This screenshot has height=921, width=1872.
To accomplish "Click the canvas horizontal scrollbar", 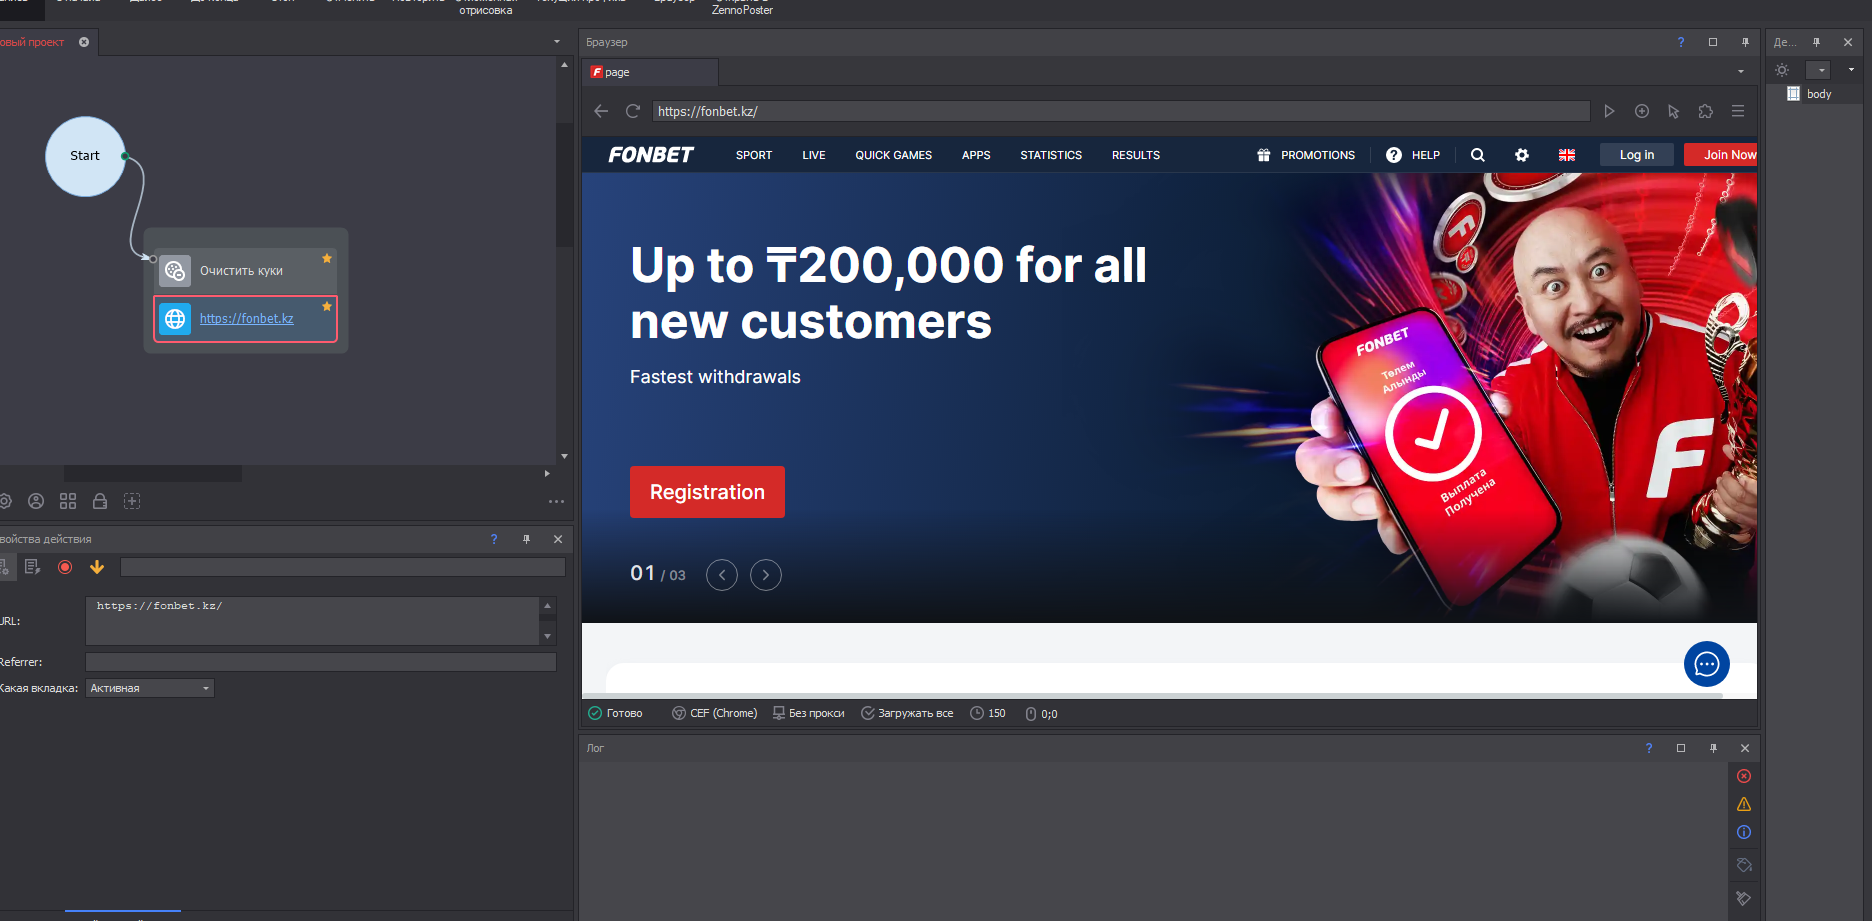I will pos(153,473).
